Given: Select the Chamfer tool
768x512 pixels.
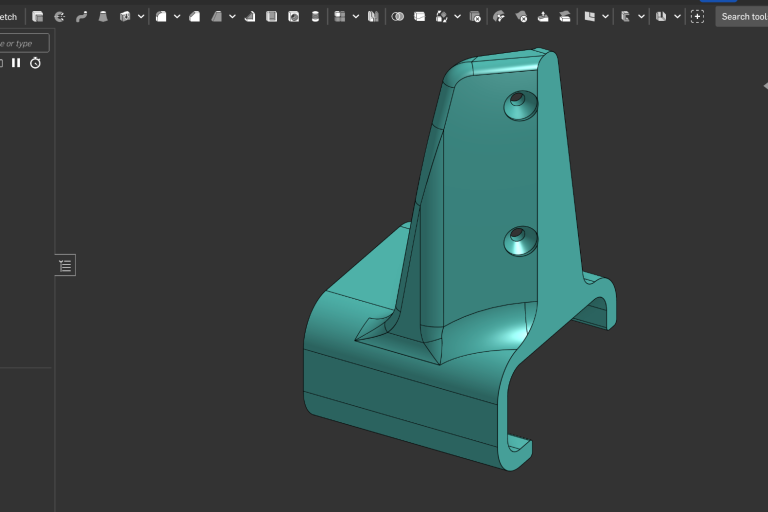Looking at the screenshot, I should pos(195,17).
